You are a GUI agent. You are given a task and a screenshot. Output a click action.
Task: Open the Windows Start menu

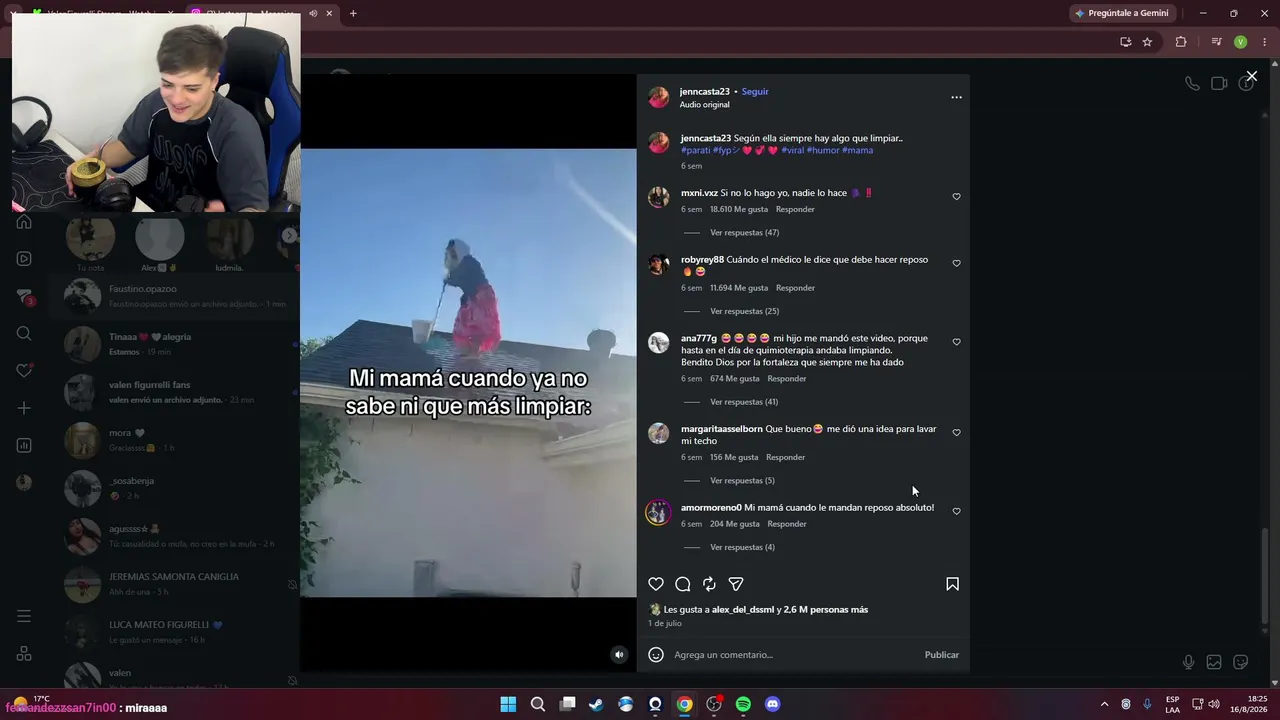point(508,704)
